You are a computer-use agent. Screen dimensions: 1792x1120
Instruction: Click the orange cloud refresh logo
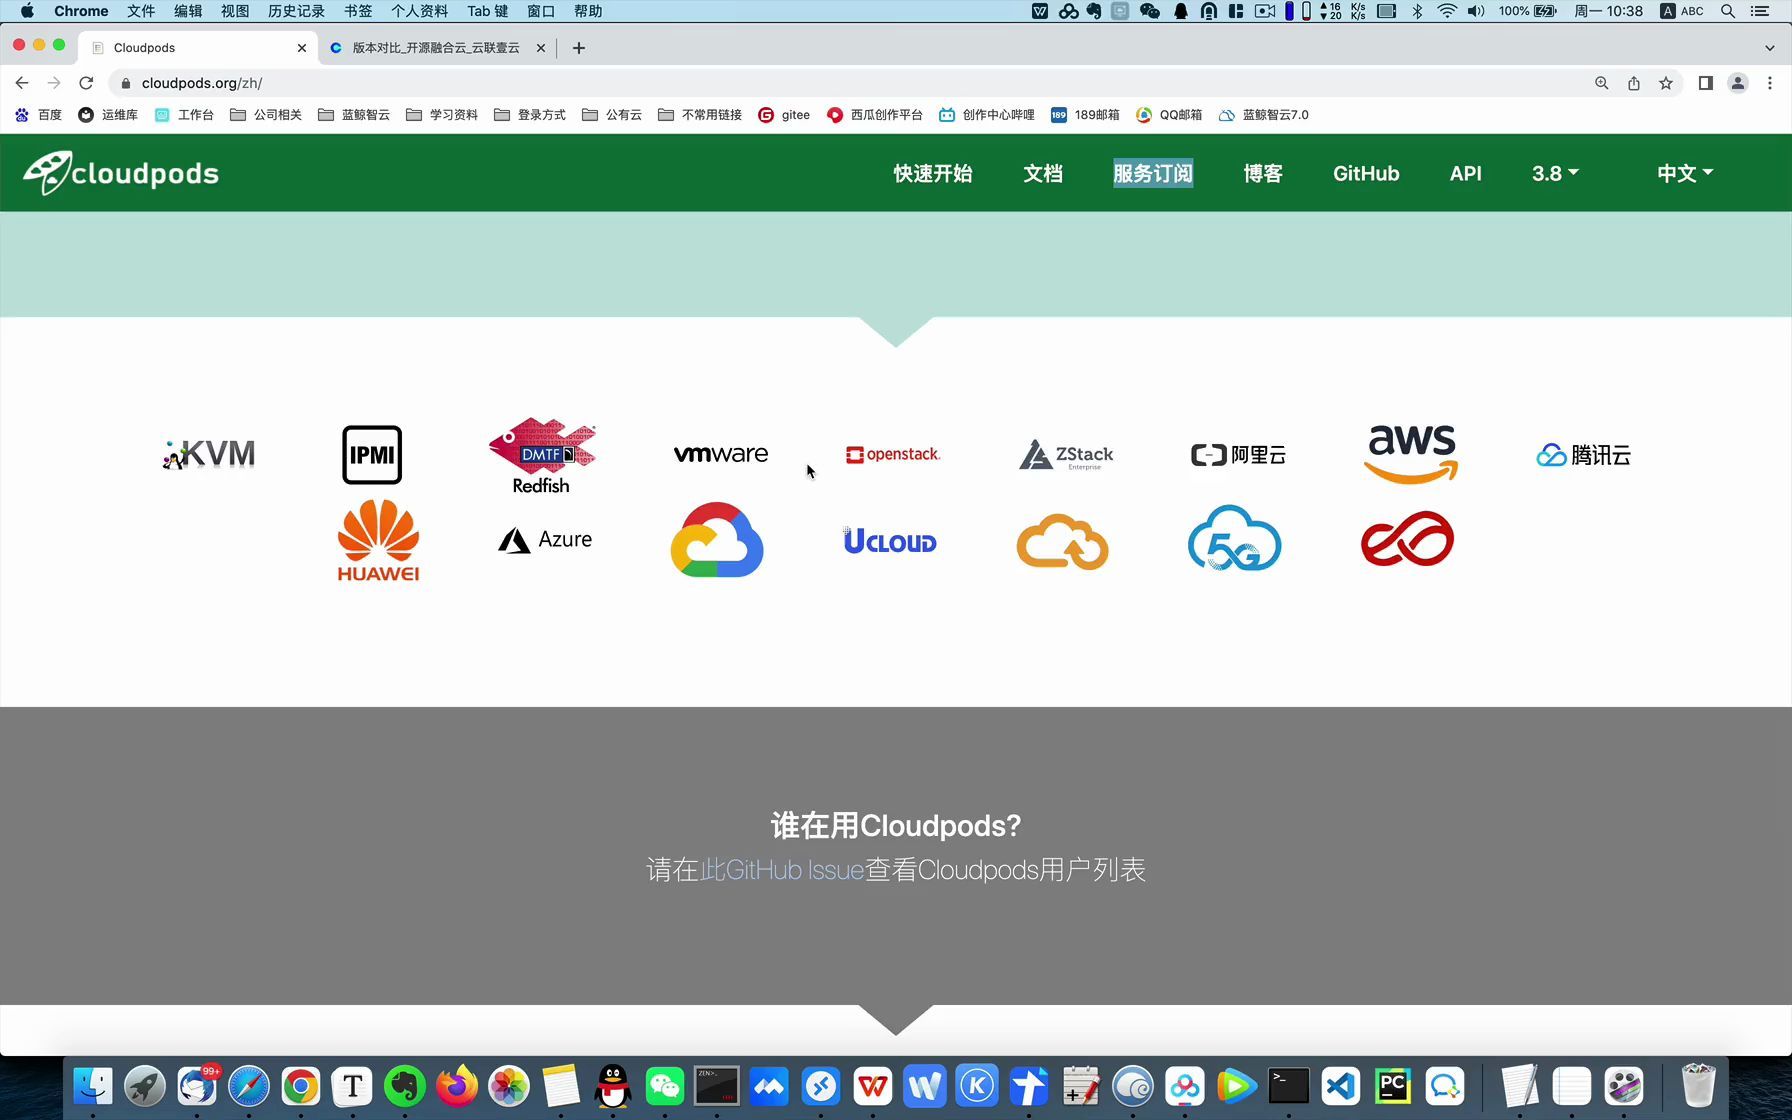(x=1063, y=541)
